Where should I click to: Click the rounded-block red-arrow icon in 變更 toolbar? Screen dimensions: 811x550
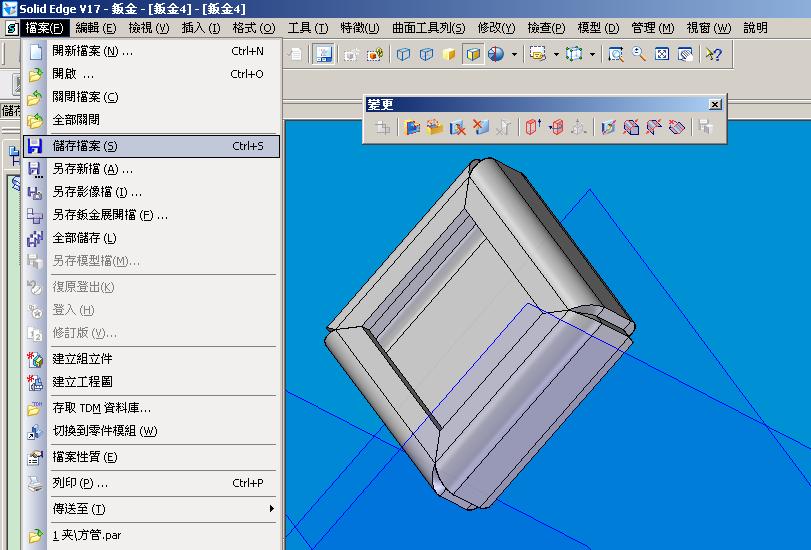pos(631,127)
